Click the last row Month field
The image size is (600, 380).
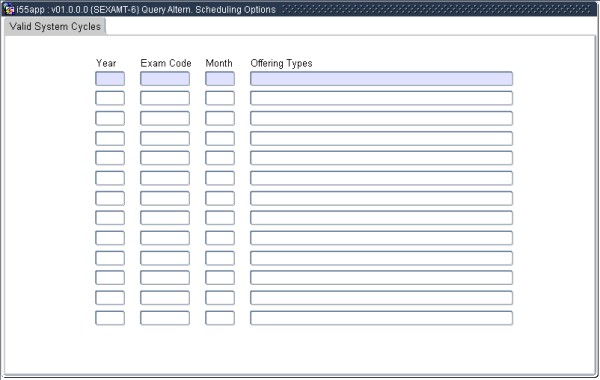point(220,318)
